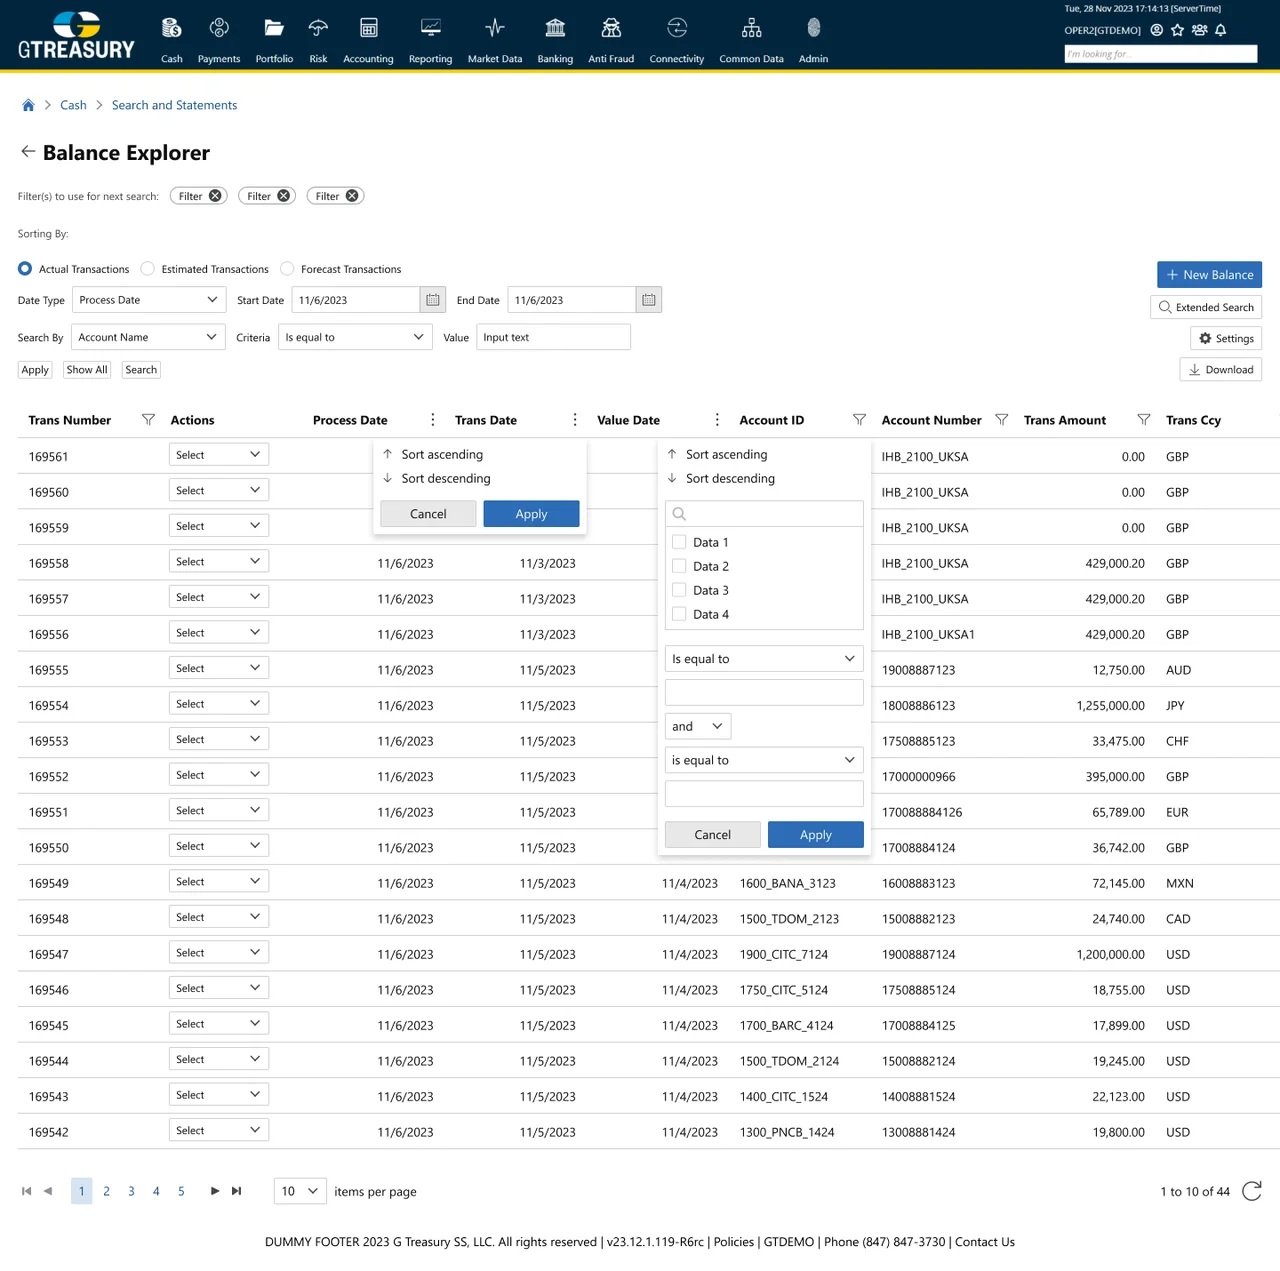Open the Cash module icon
1280x1271 pixels.
pos(172,28)
